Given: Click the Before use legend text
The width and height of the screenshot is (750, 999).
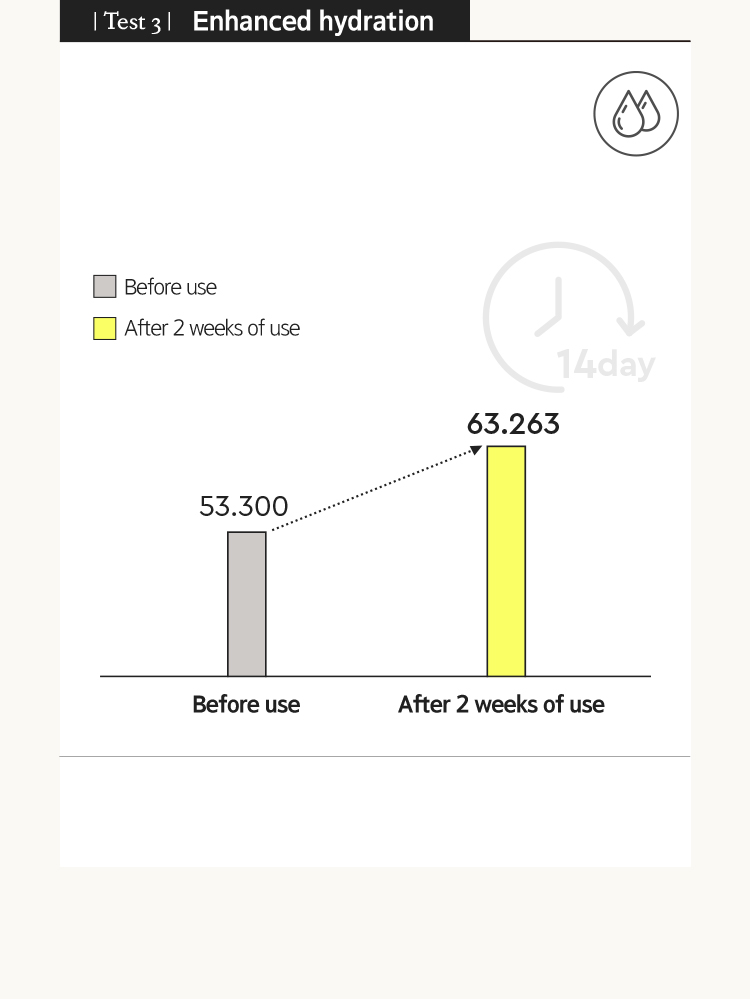Looking at the screenshot, I should (x=170, y=287).
